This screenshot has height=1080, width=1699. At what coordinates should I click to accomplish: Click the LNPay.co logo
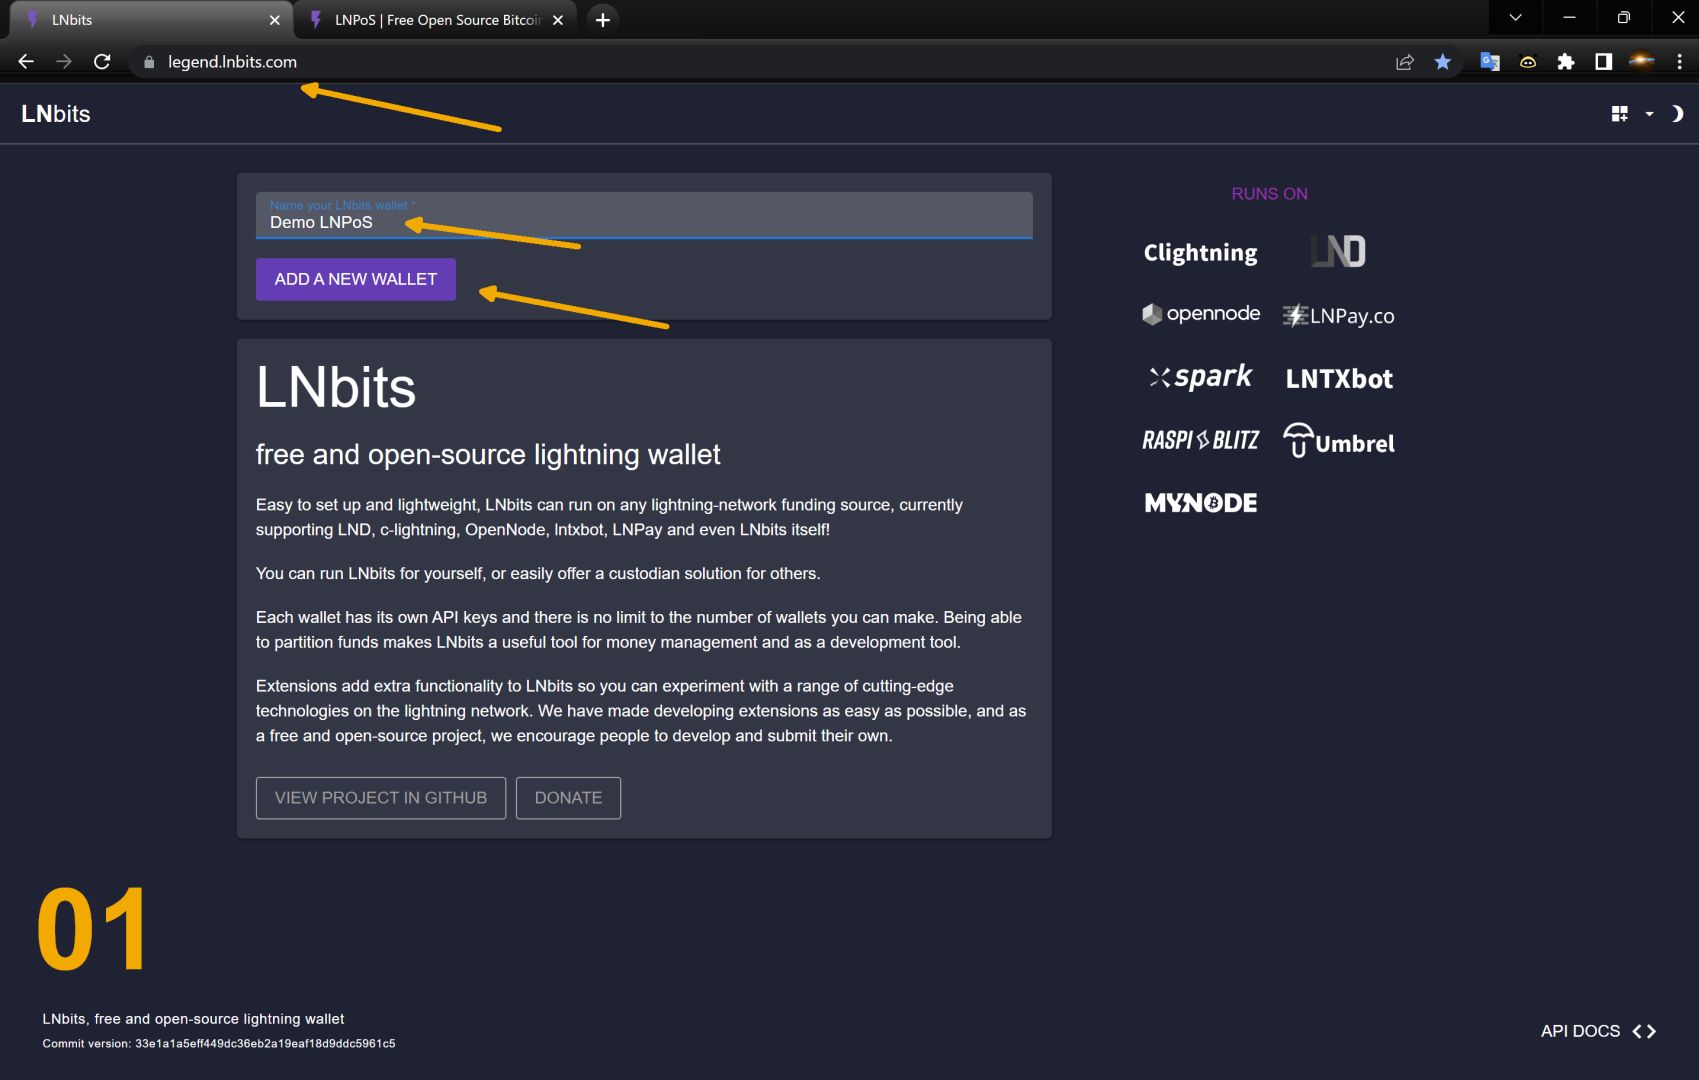pyautogui.click(x=1338, y=316)
